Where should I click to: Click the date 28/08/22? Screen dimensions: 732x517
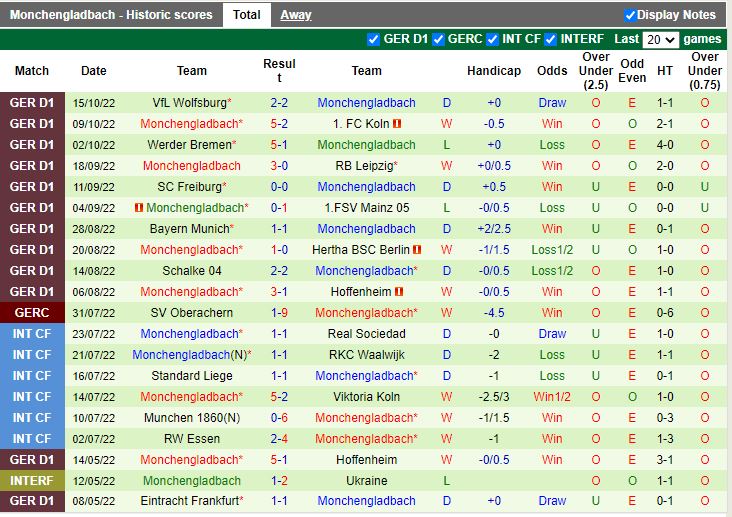pyautogui.click(x=93, y=229)
